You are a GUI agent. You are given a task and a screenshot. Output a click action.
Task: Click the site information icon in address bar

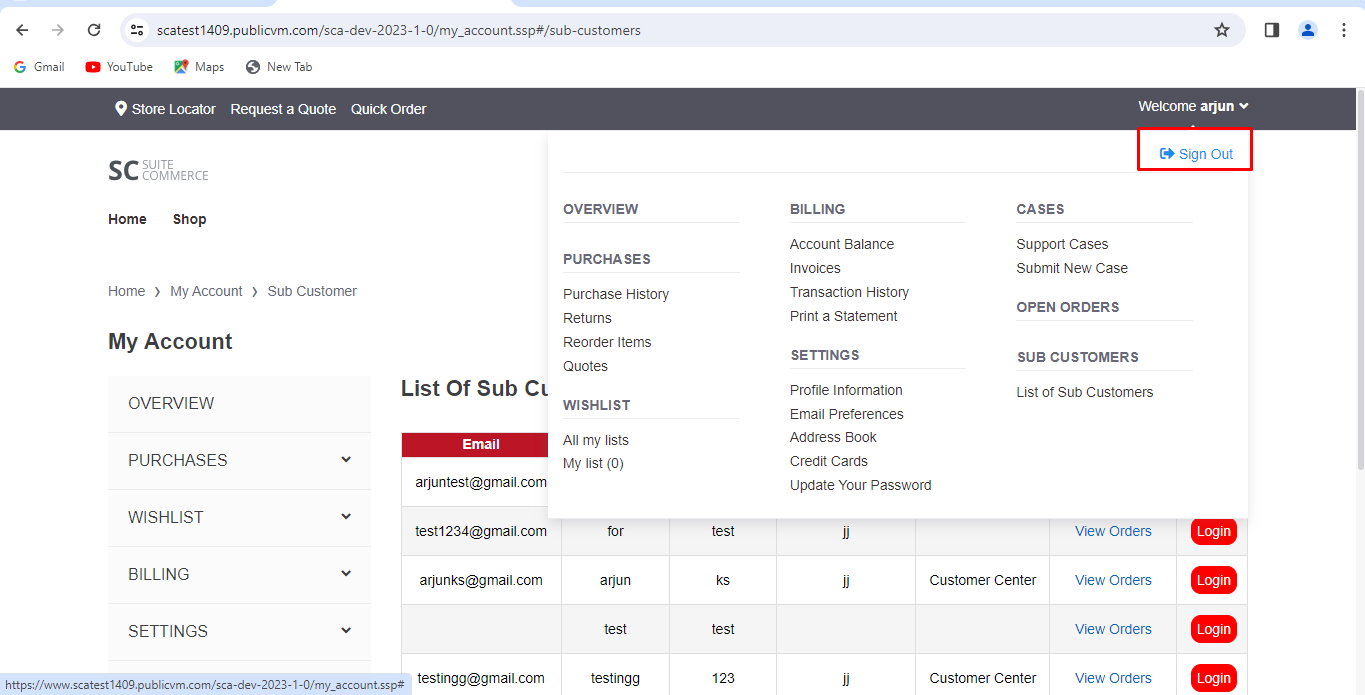138,30
